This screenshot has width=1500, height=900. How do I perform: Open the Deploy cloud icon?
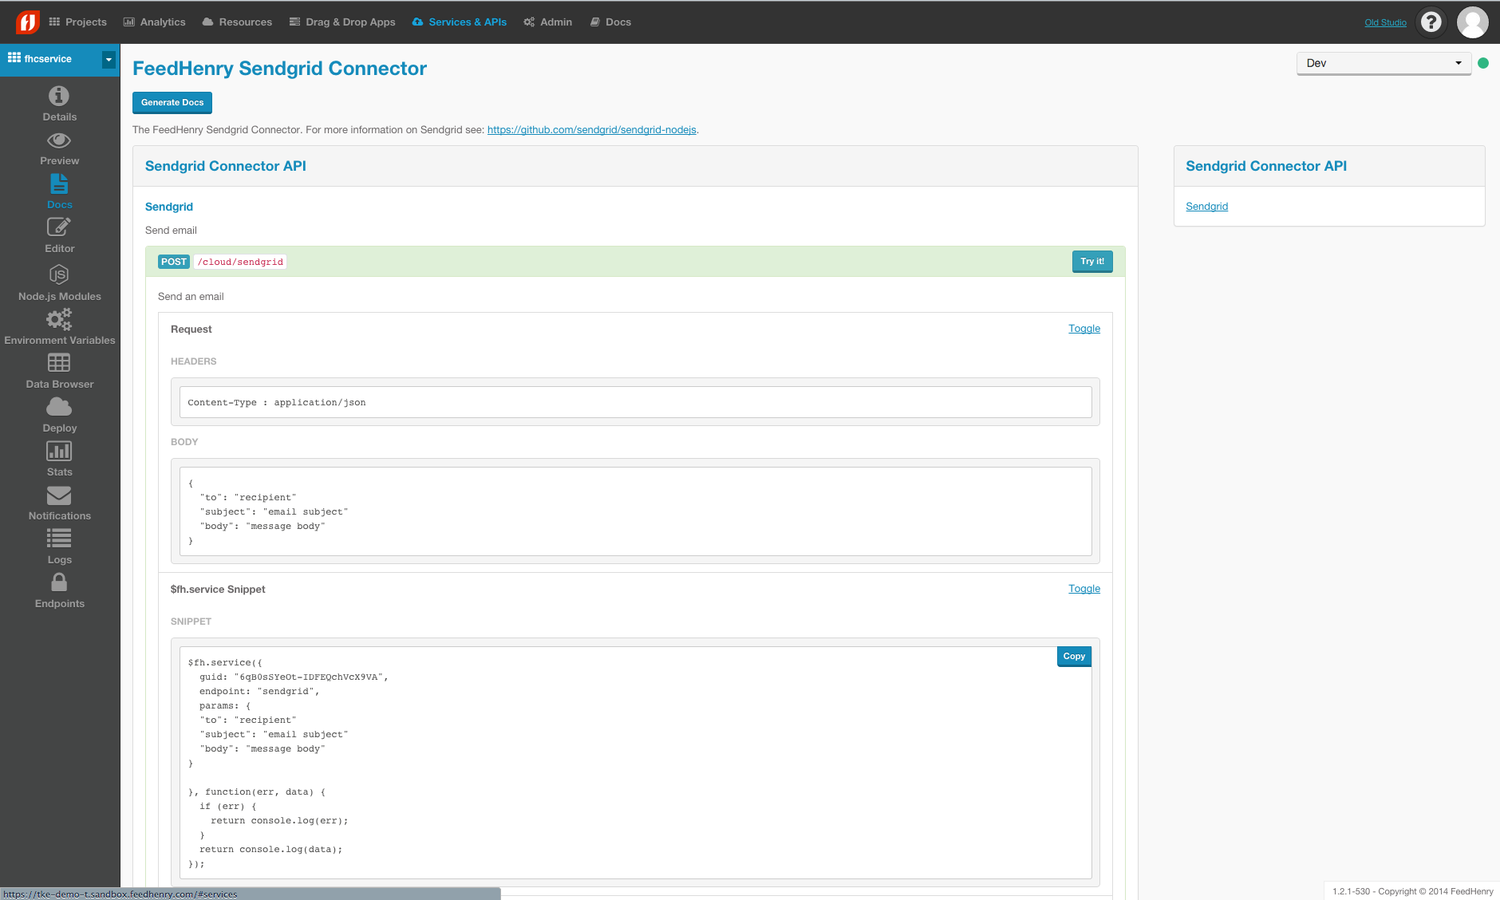(59, 407)
